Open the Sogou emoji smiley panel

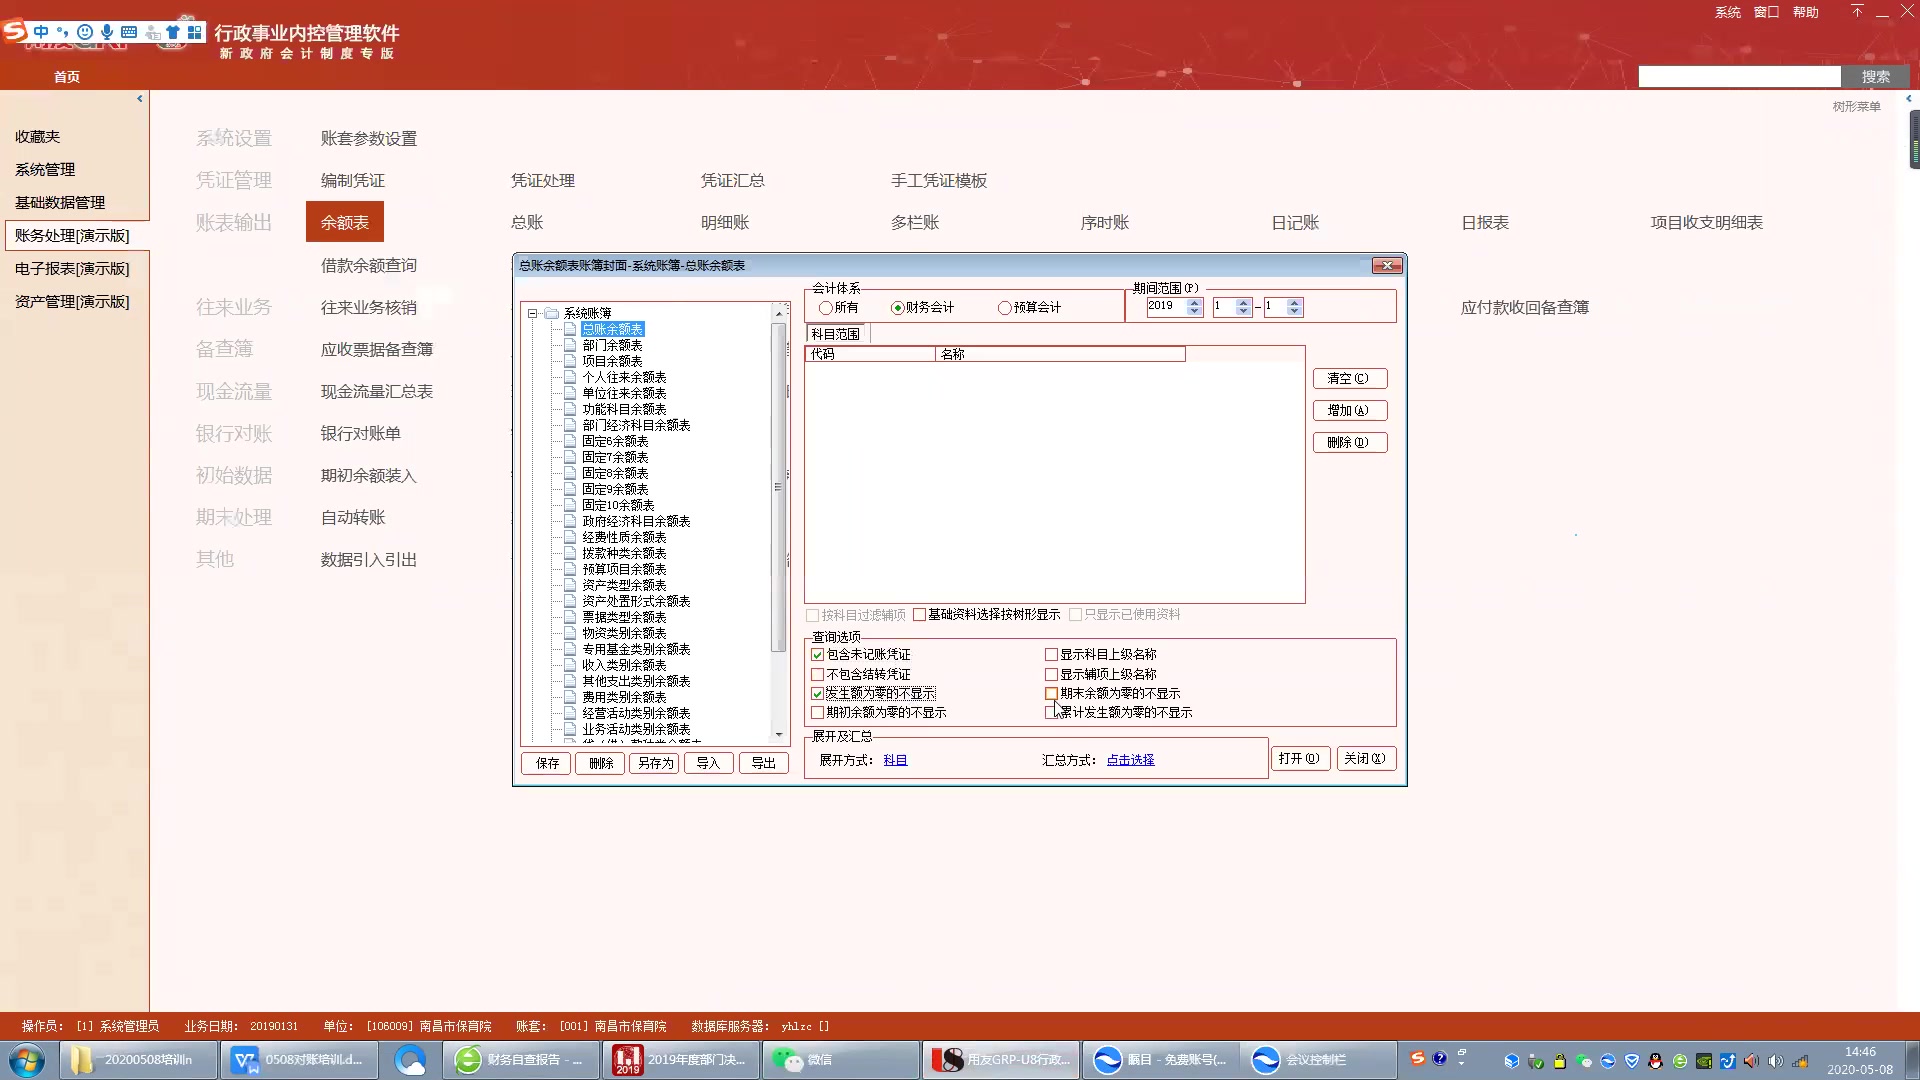click(85, 32)
